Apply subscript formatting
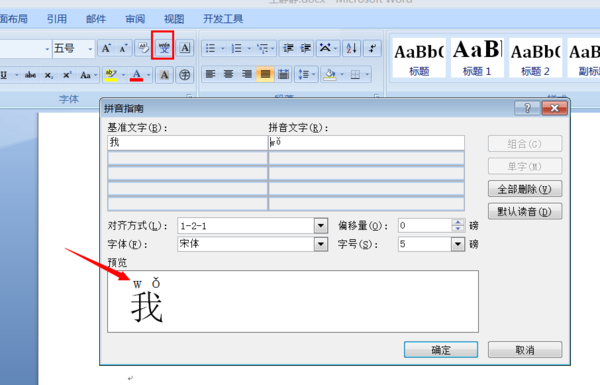Screen dimensions: 600x385 pos(49,75)
